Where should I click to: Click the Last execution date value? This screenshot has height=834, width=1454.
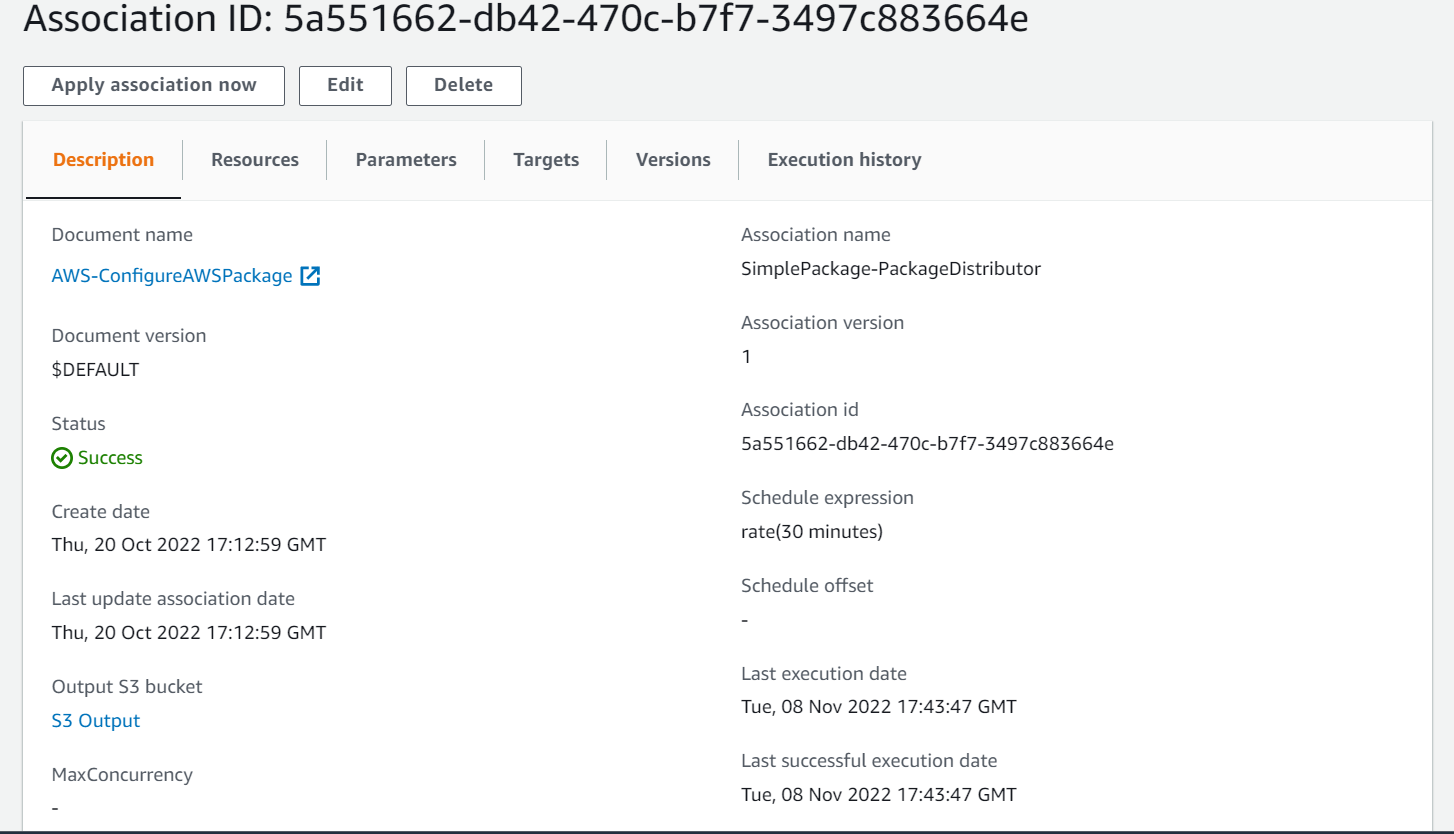878,706
